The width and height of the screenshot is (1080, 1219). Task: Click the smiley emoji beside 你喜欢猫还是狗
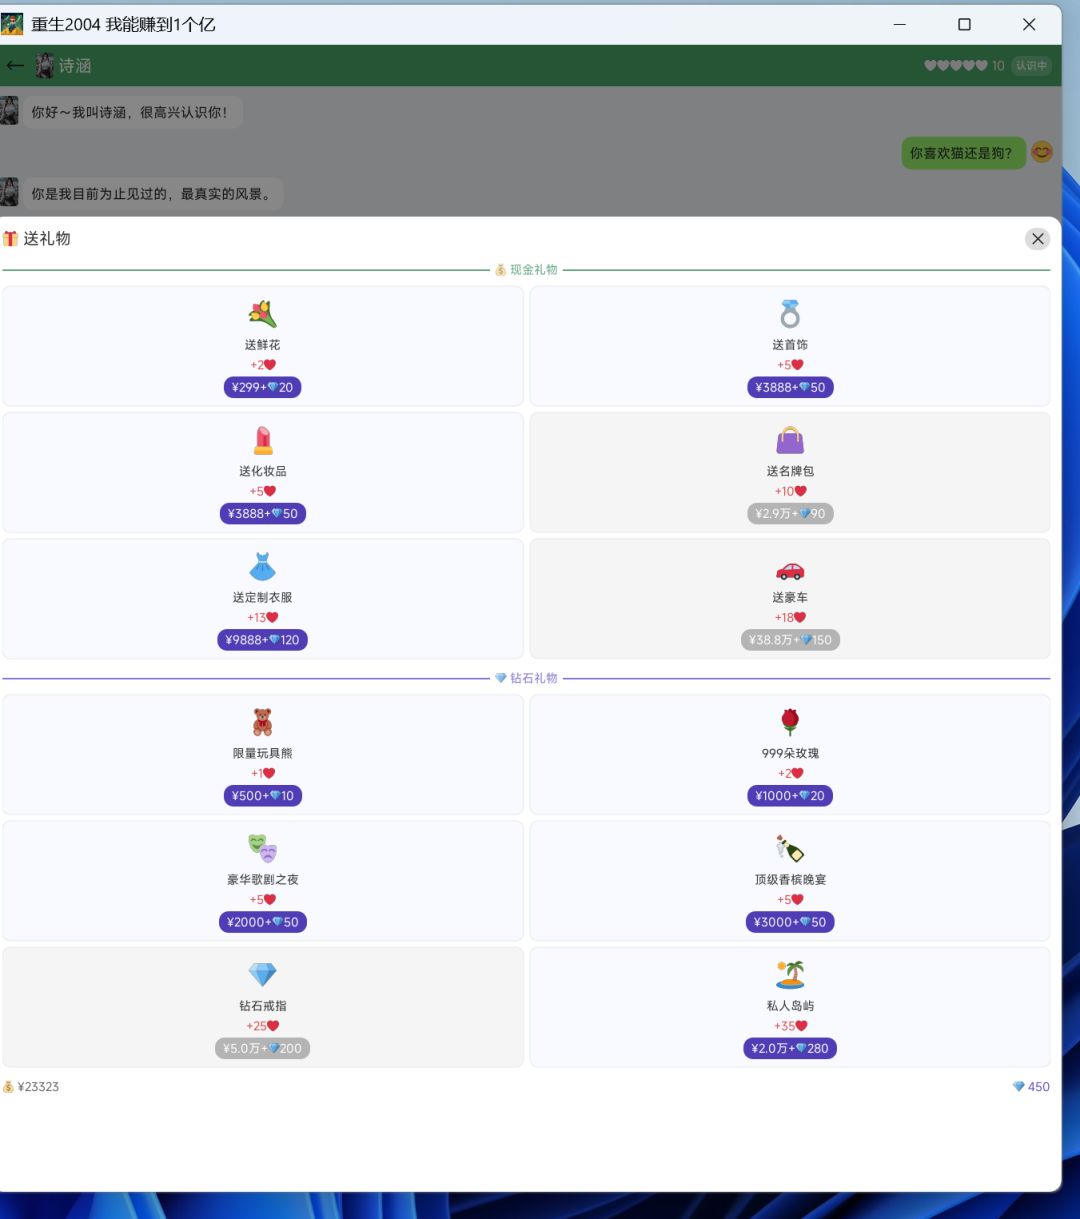[x=1042, y=152]
